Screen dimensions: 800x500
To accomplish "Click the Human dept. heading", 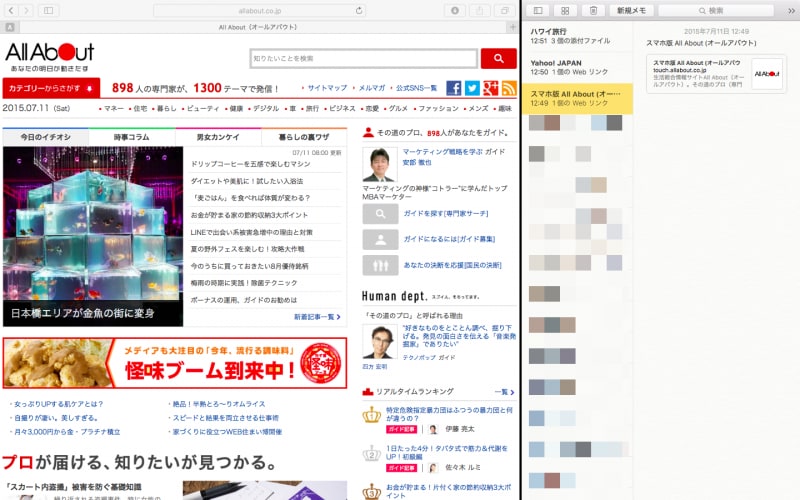I will [394, 296].
